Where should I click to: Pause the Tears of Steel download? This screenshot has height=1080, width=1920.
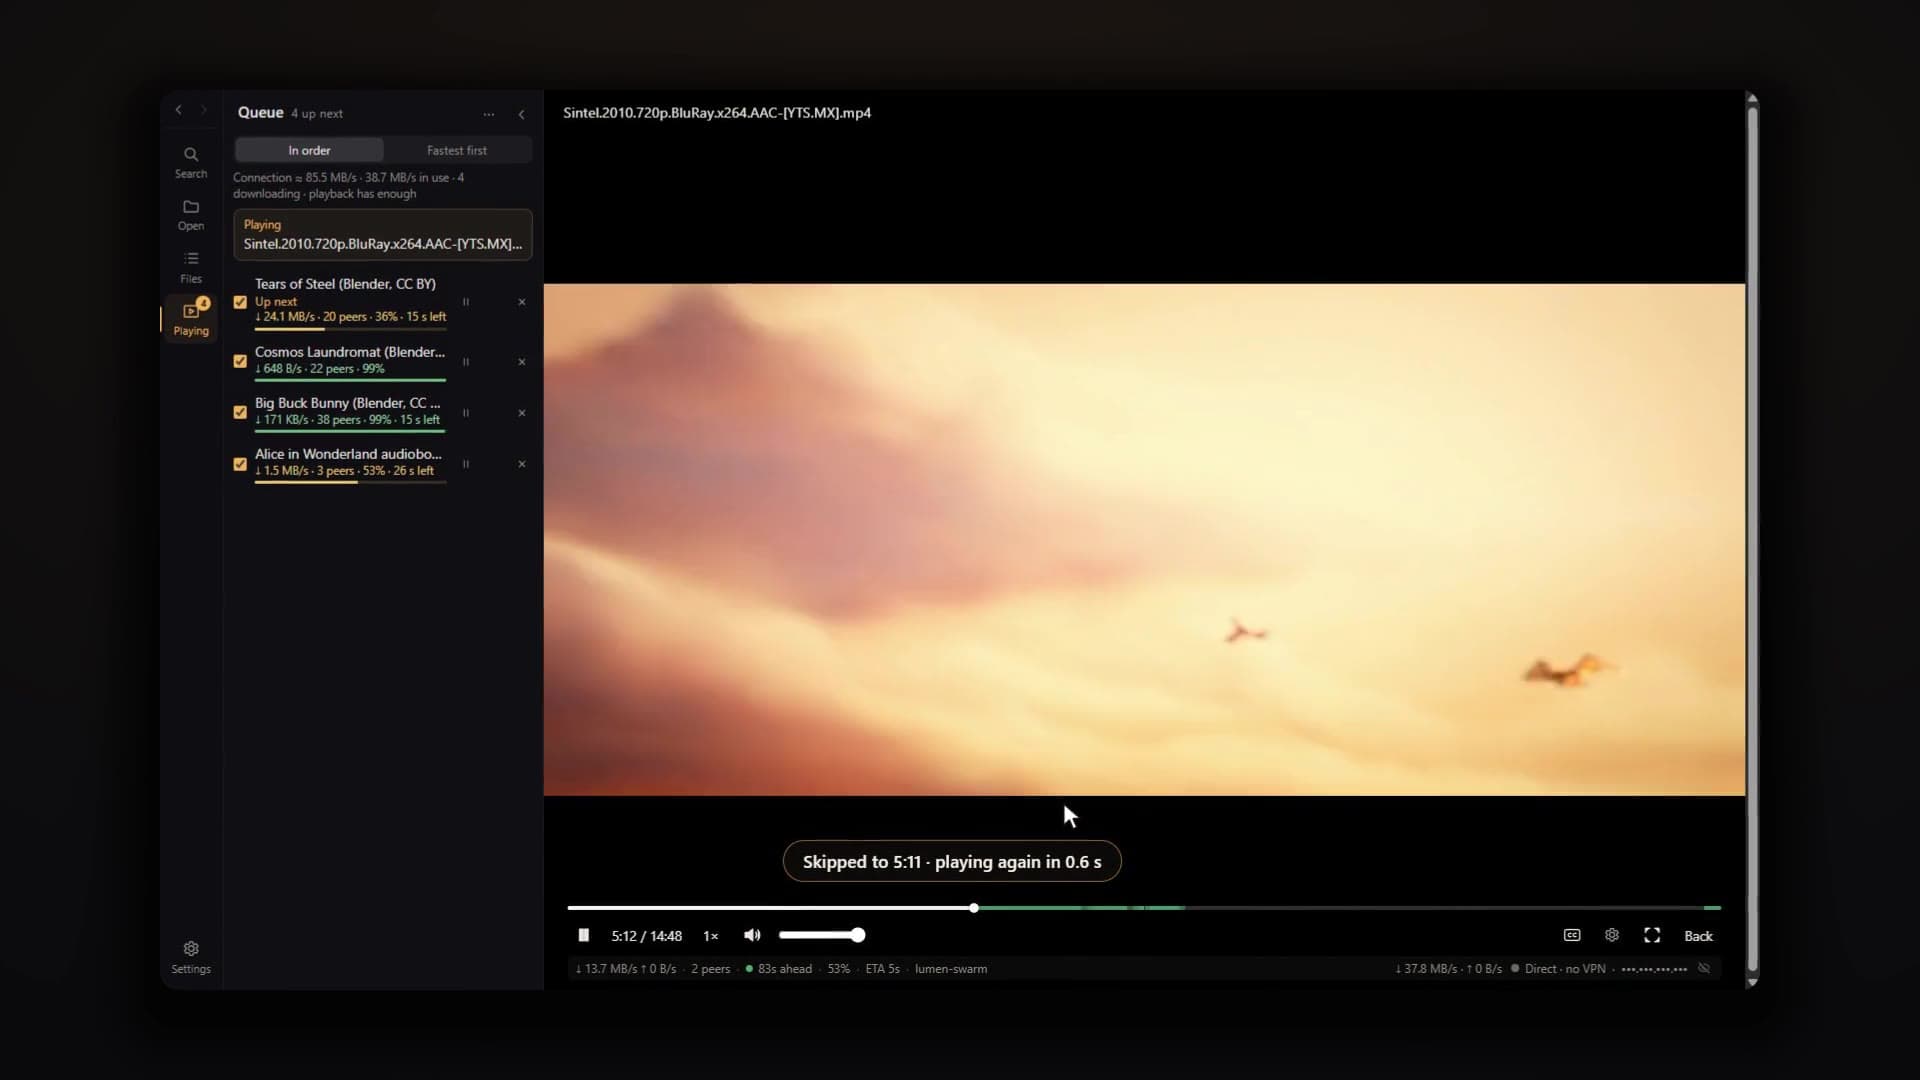(x=465, y=302)
